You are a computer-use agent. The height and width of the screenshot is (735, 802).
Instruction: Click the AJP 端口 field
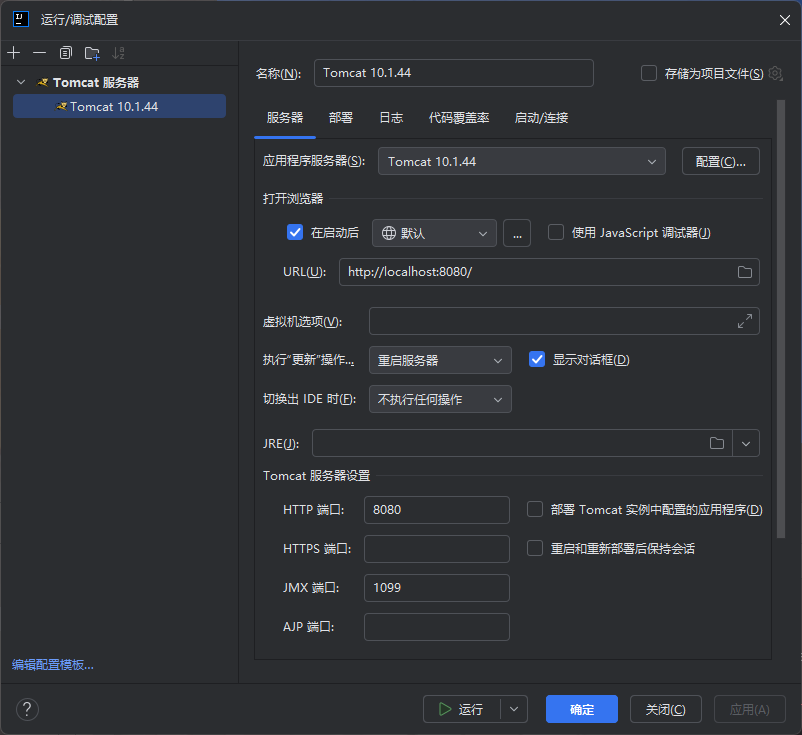tap(437, 627)
